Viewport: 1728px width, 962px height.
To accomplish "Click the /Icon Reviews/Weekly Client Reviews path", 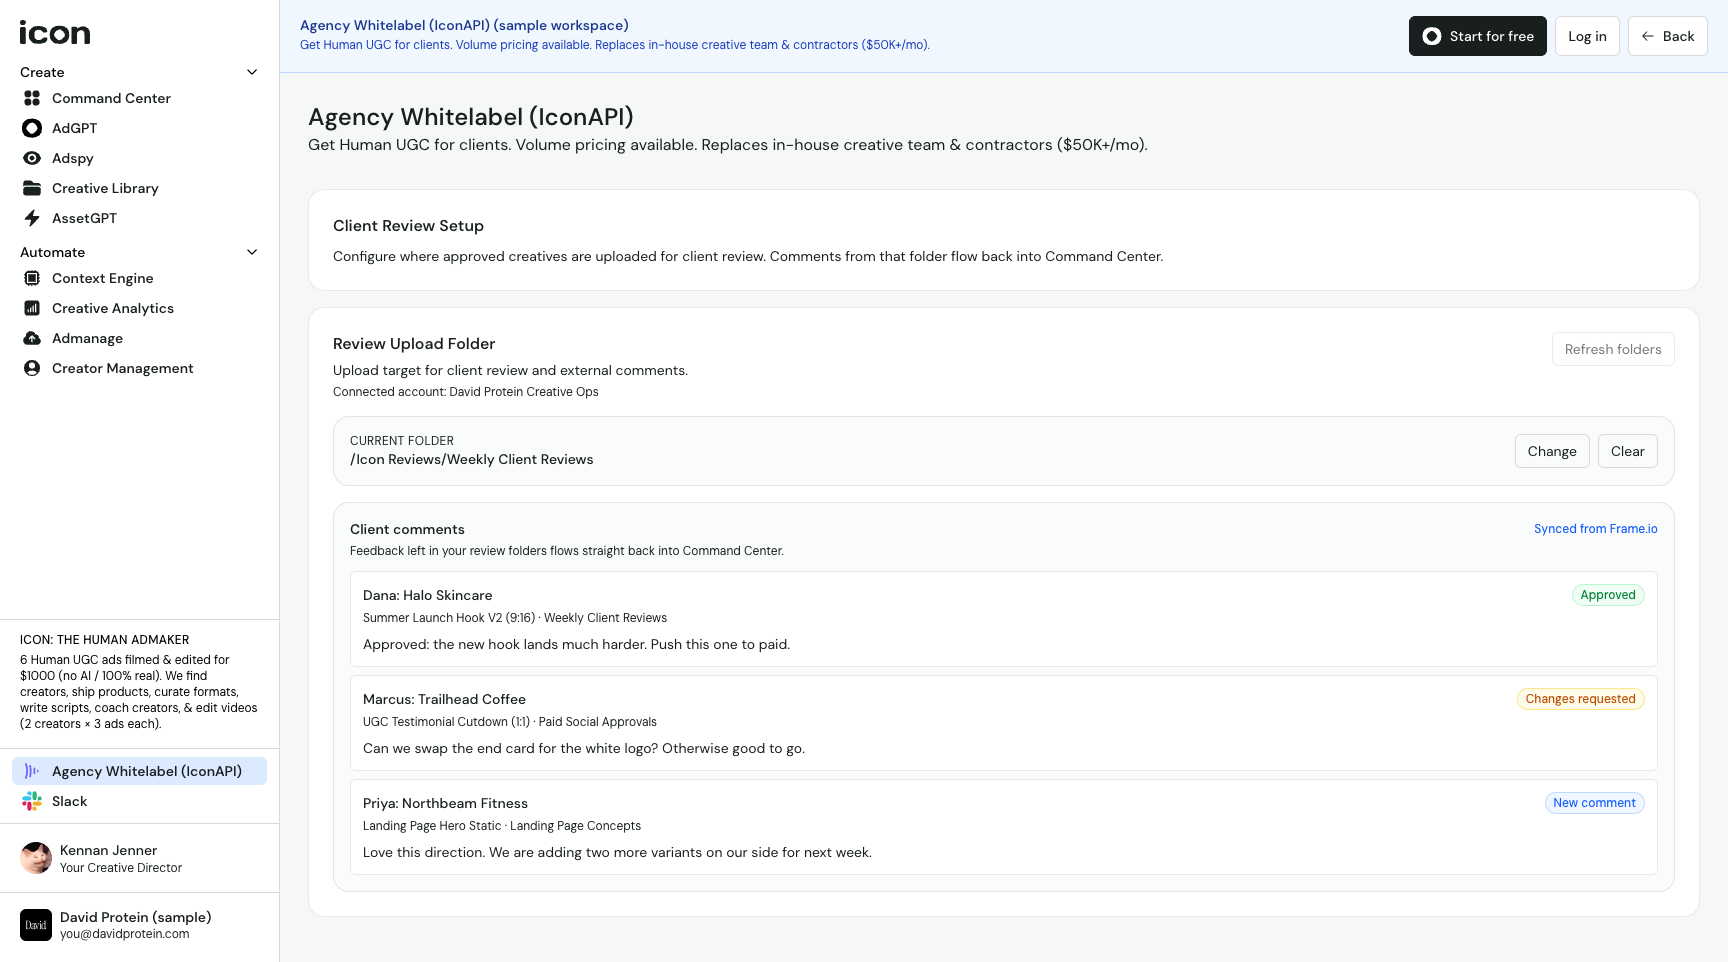I will point(471,460).
